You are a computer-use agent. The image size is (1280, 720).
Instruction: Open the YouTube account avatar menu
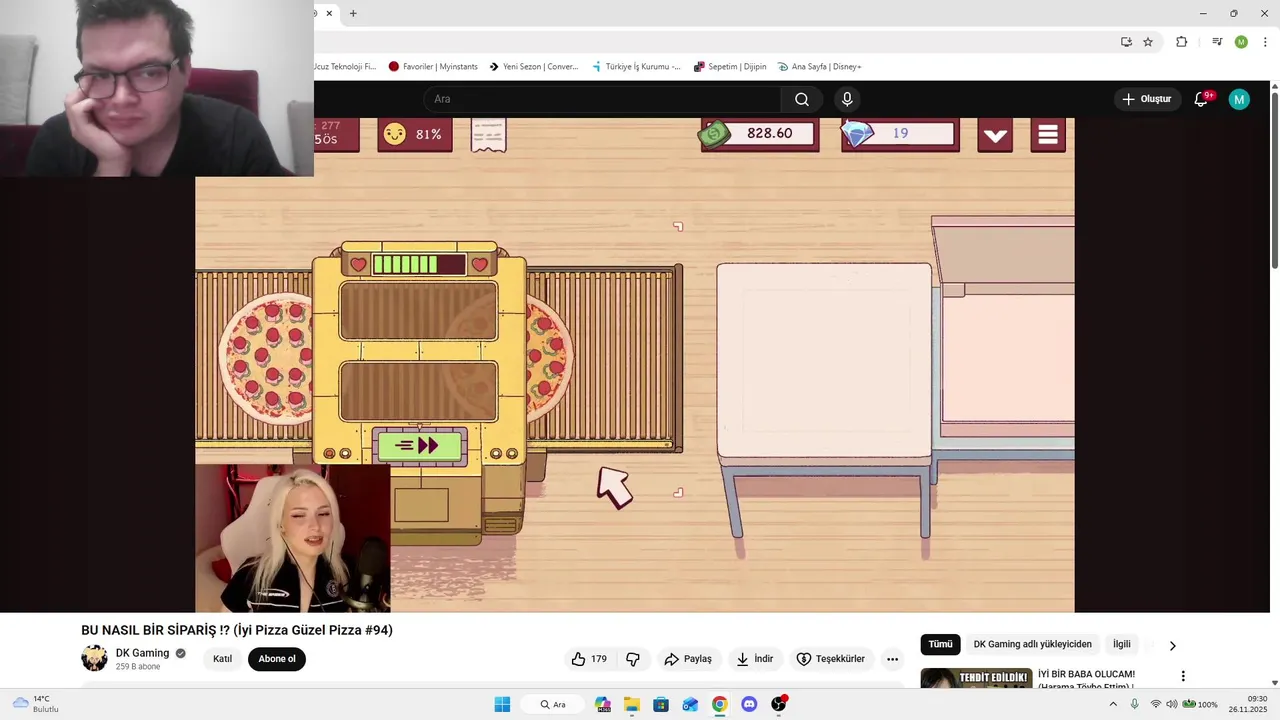click(1239, 99)
